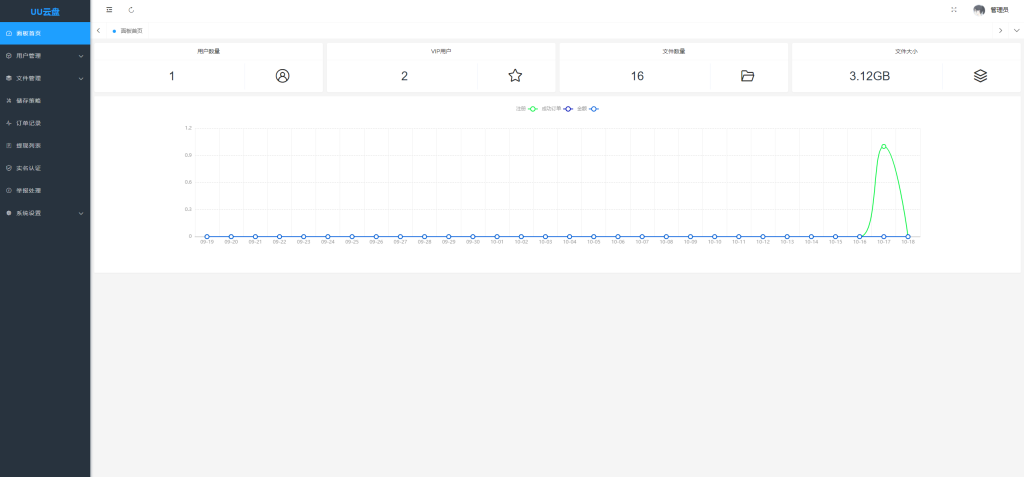Click the 订单记录 pulse icon in sidebar

tap(8, 123)
